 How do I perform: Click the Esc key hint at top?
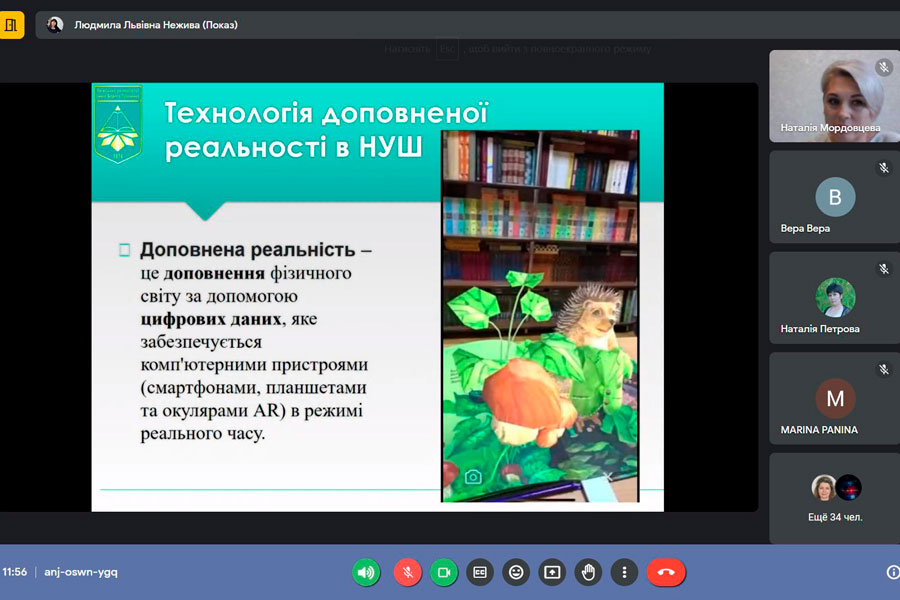(447, 49)
